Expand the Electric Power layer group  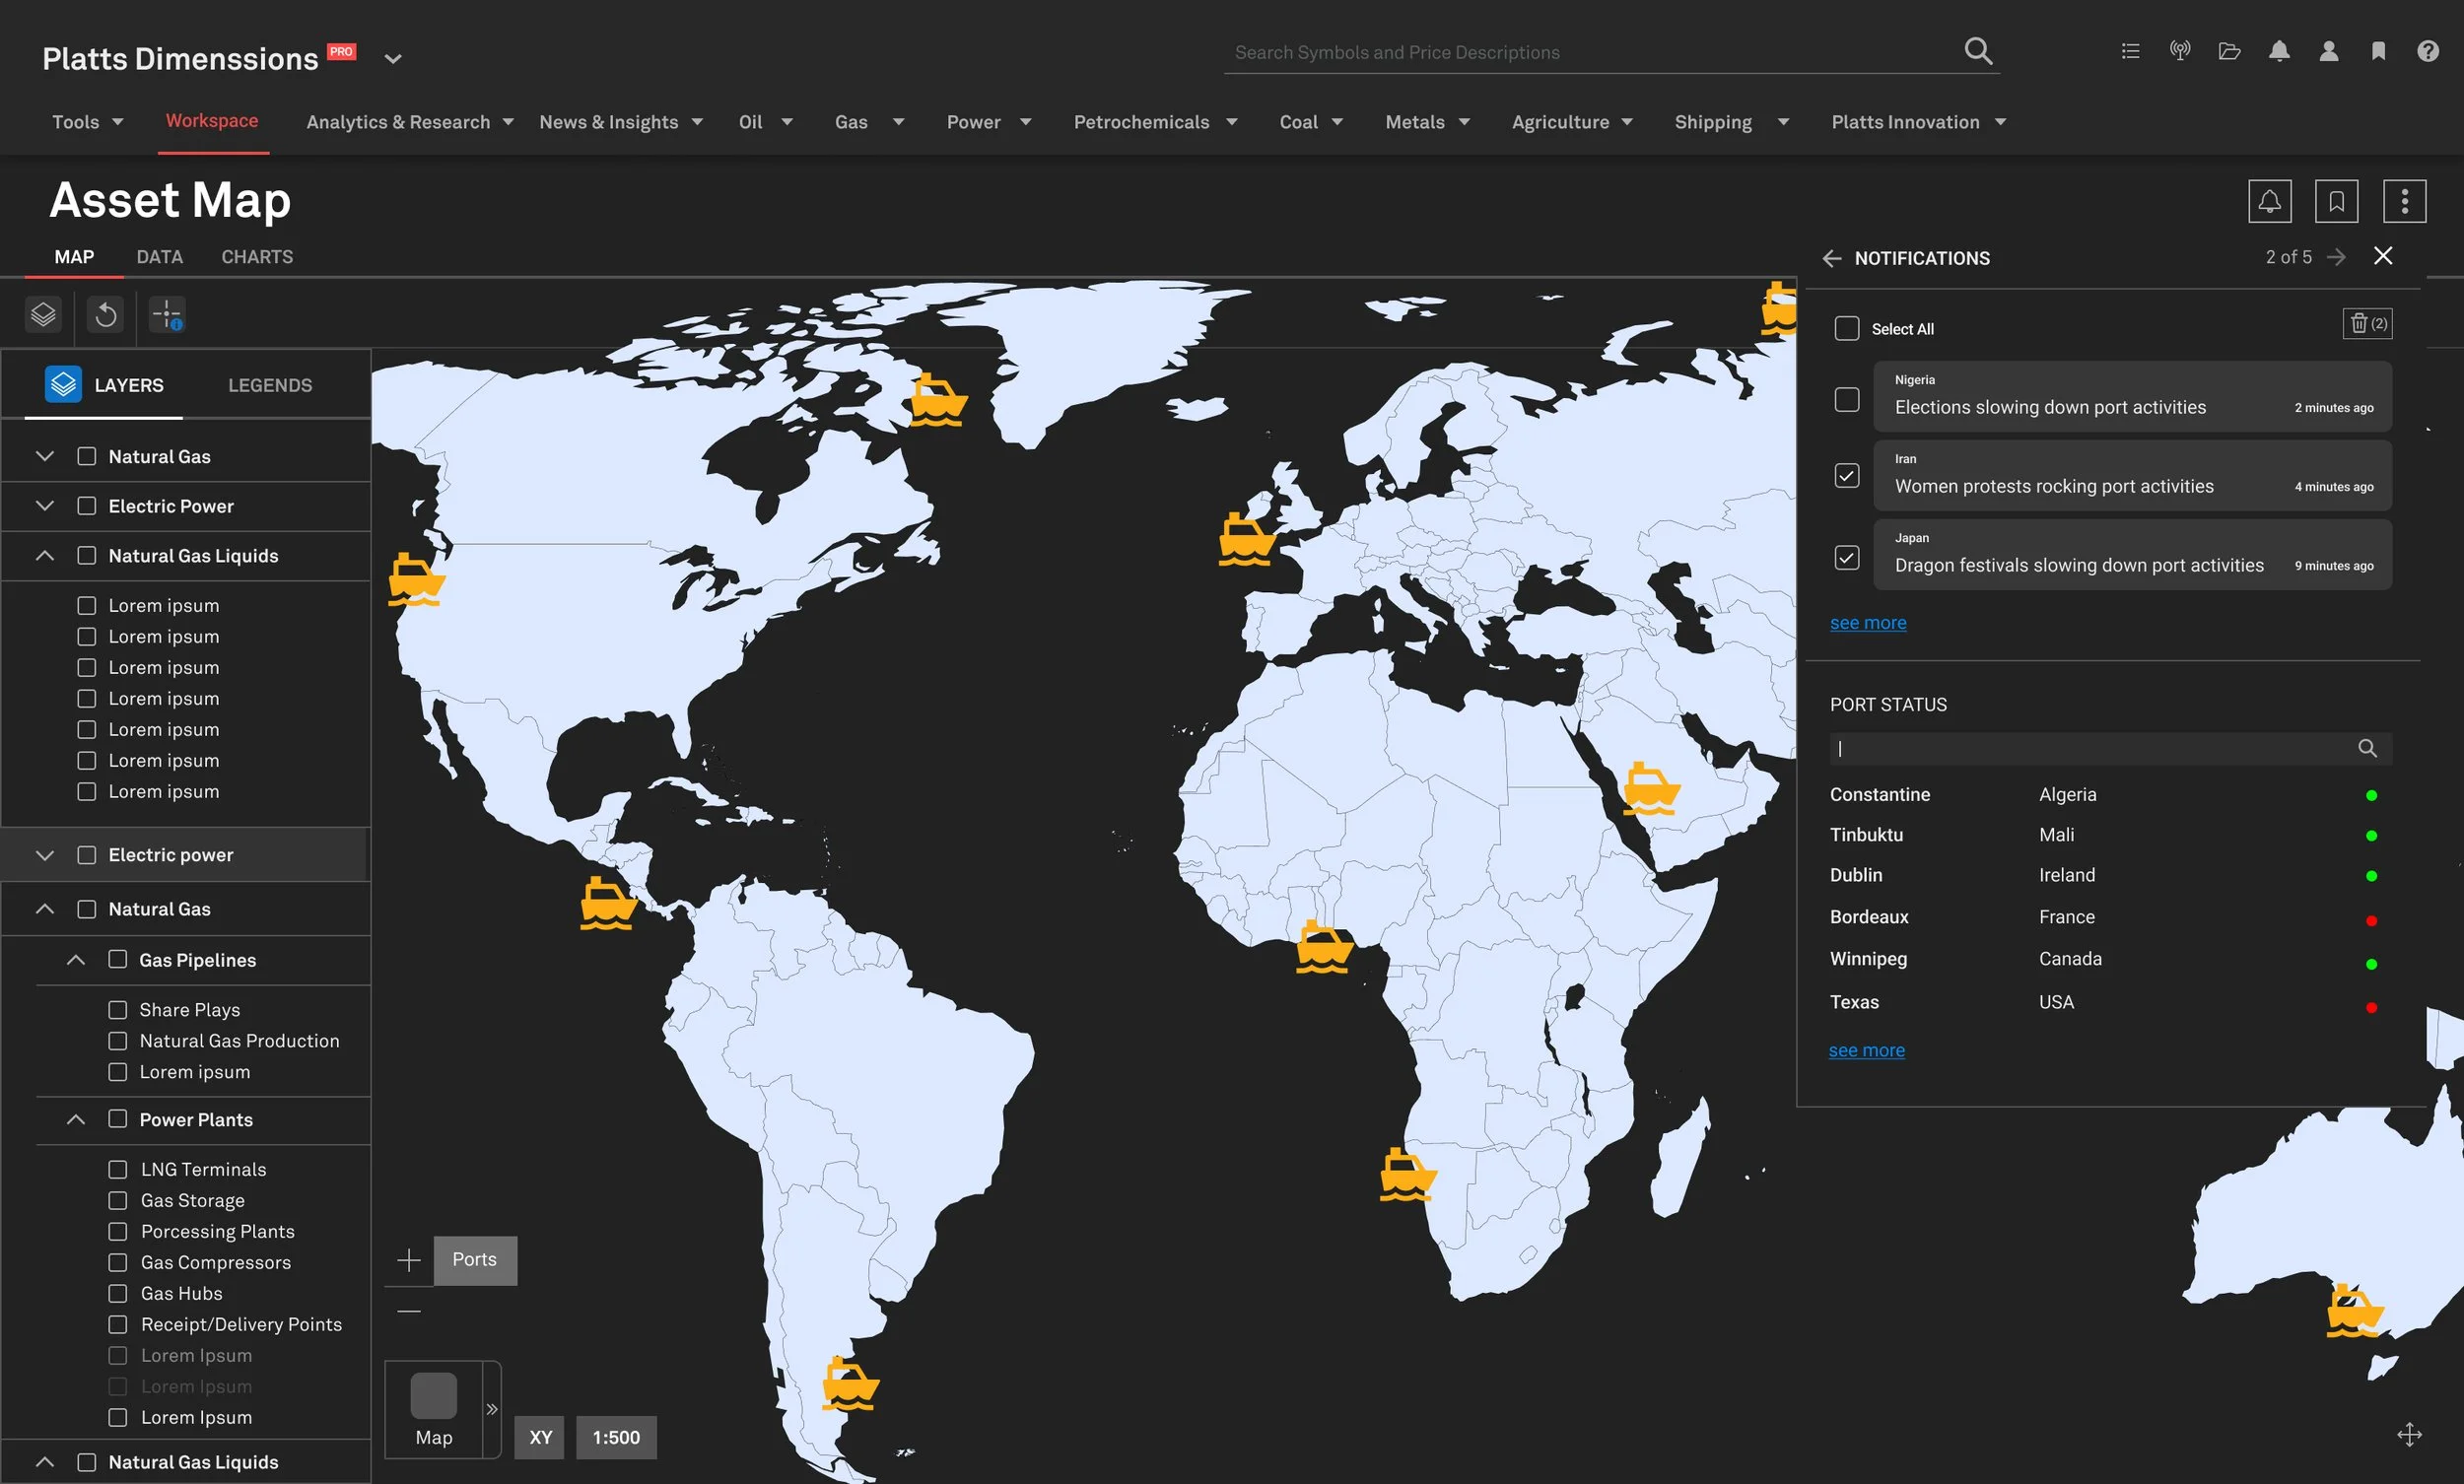(x=45, y=506)
